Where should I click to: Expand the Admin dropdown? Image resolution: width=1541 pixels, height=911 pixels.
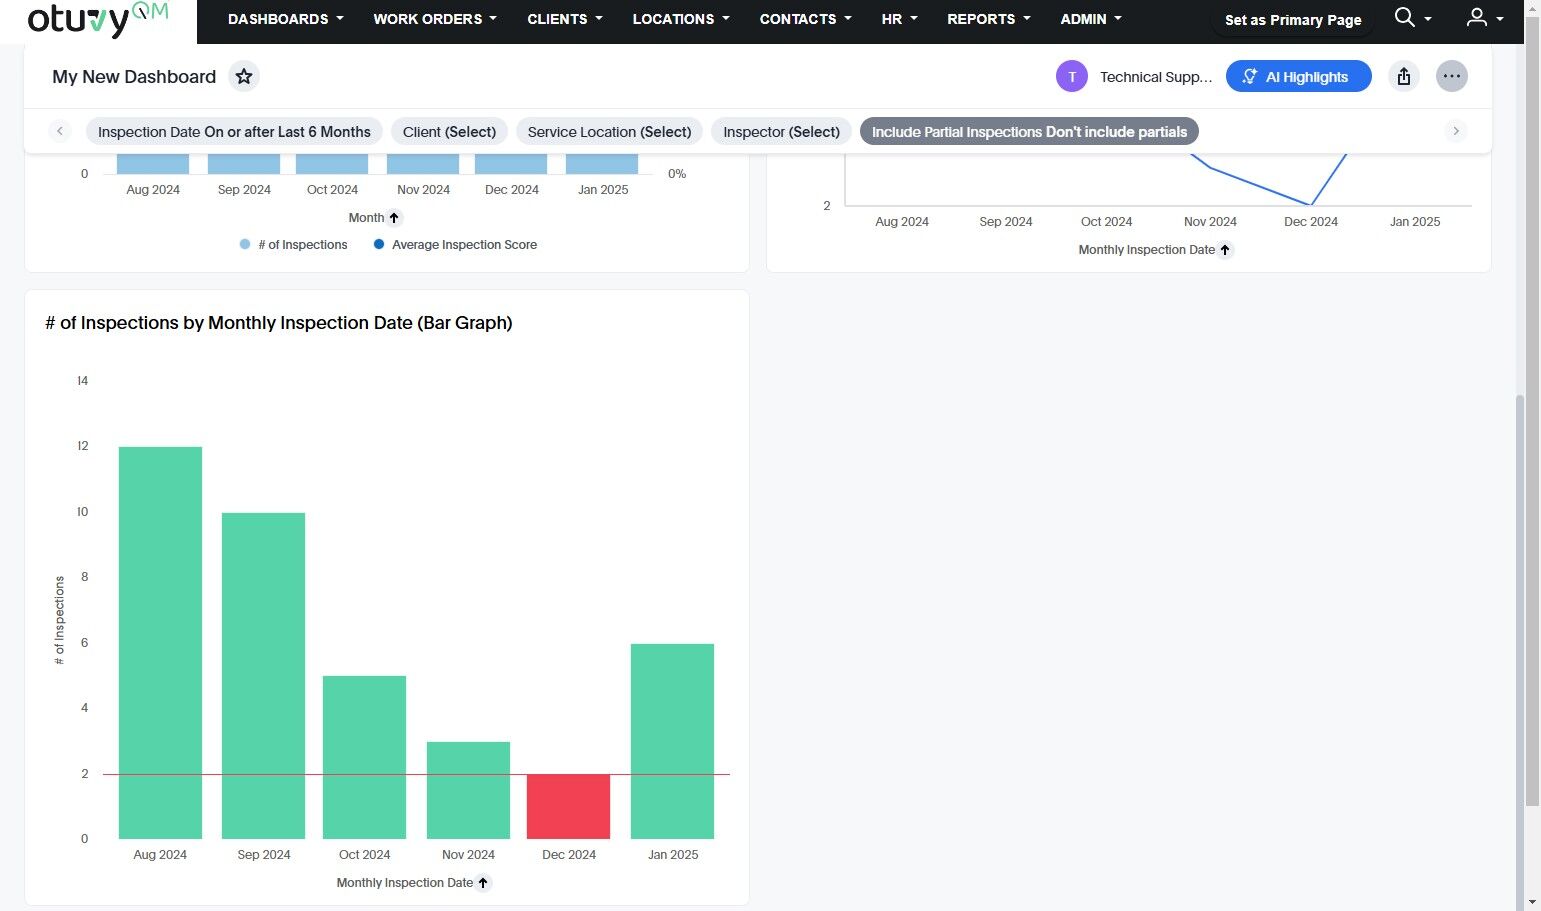[1091, 19]
